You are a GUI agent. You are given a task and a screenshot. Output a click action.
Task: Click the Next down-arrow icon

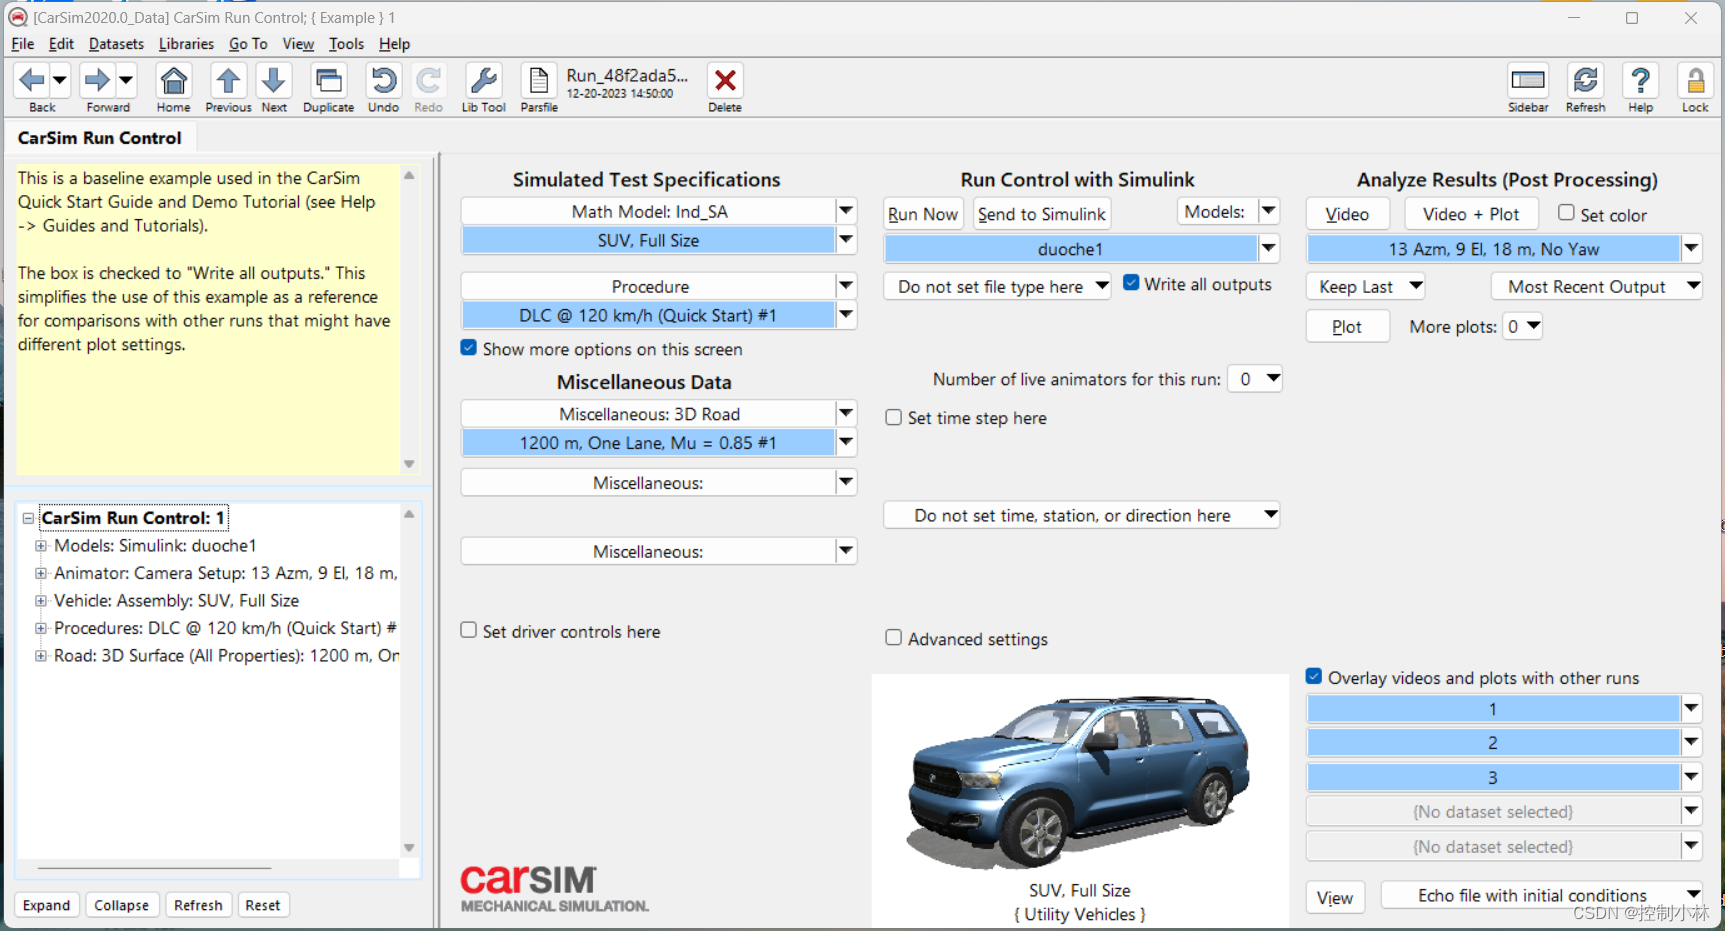pos(274,81)
